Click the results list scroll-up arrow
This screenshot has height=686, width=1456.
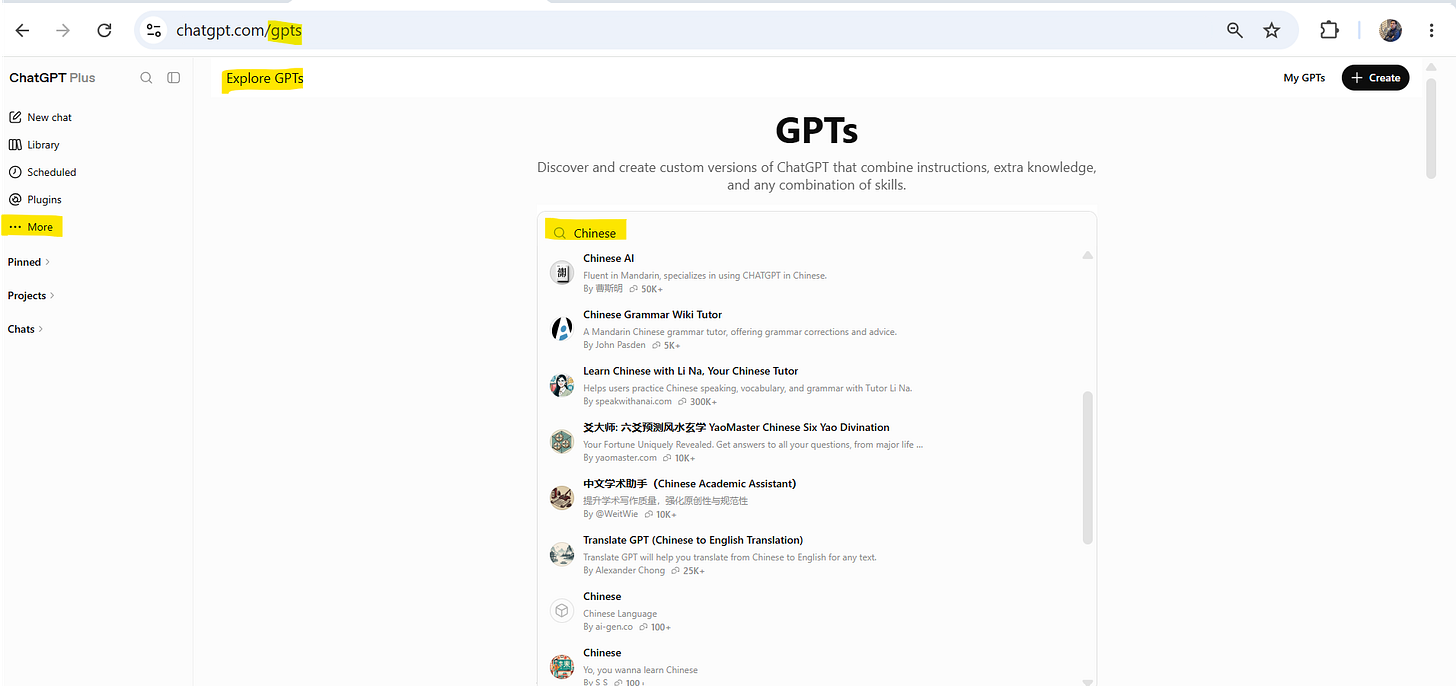(x=1088, y=256)
